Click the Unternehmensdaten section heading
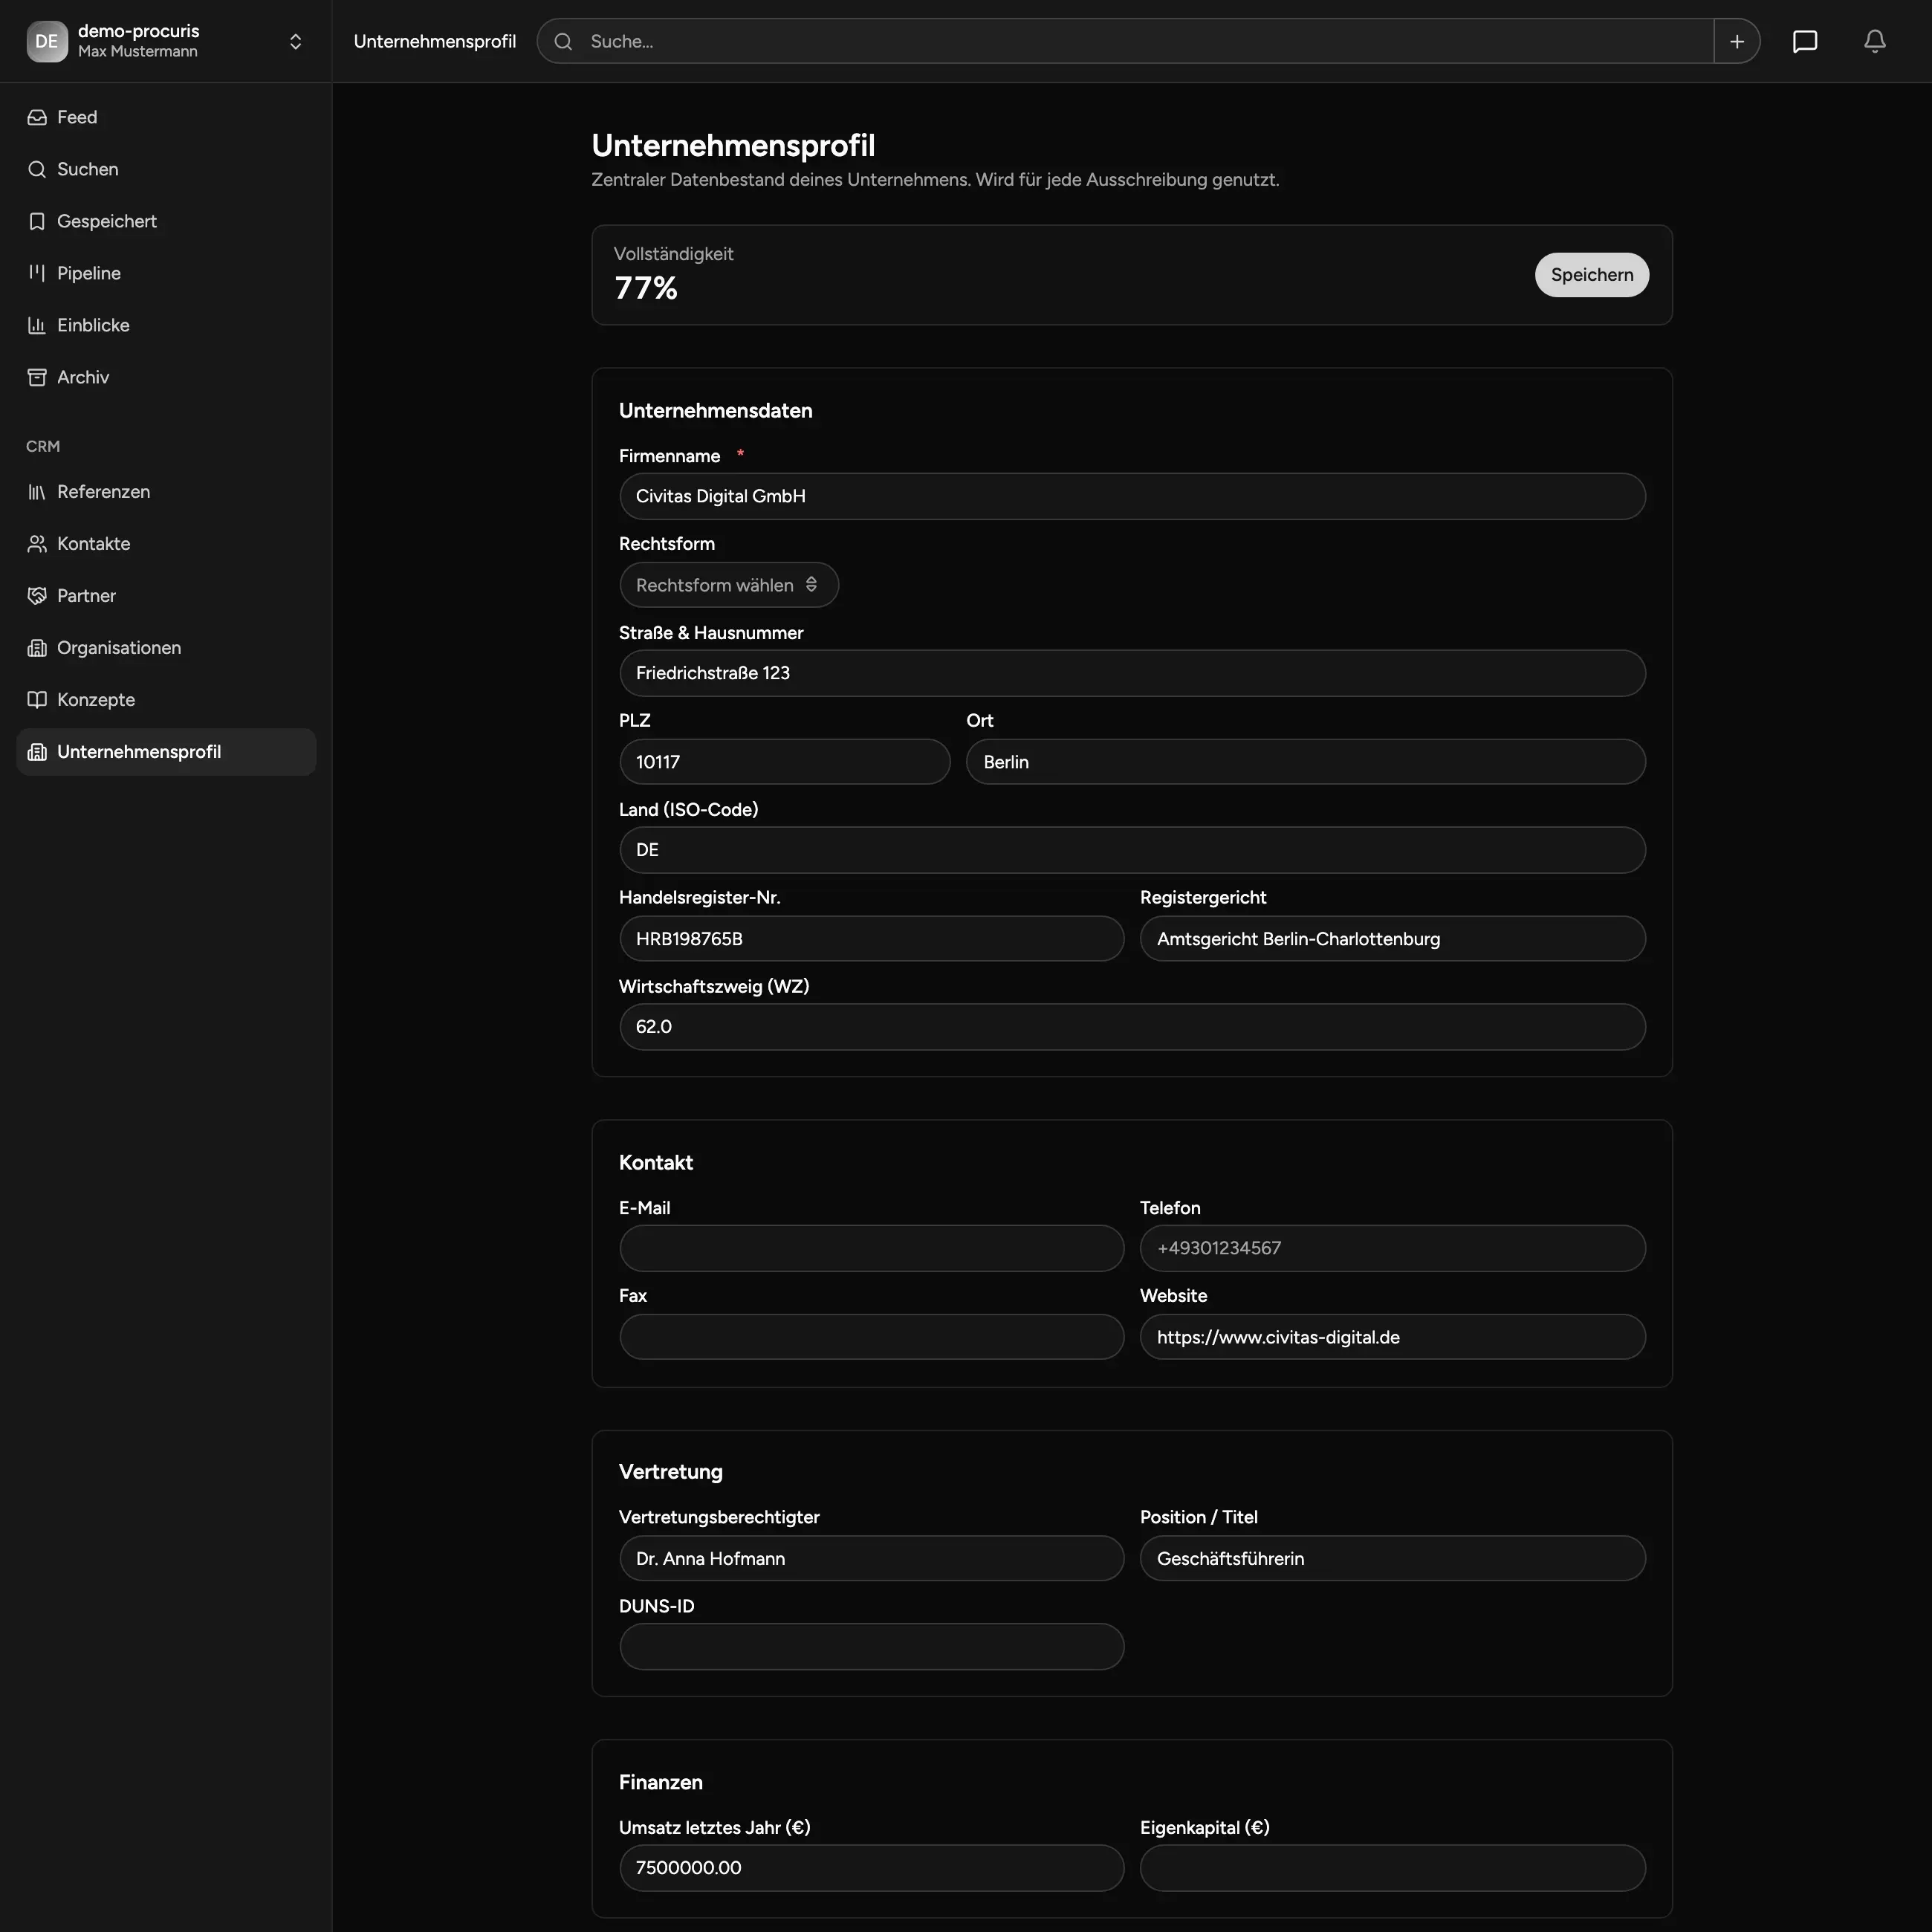1932x1932 pixels. (x=715, y=411)
